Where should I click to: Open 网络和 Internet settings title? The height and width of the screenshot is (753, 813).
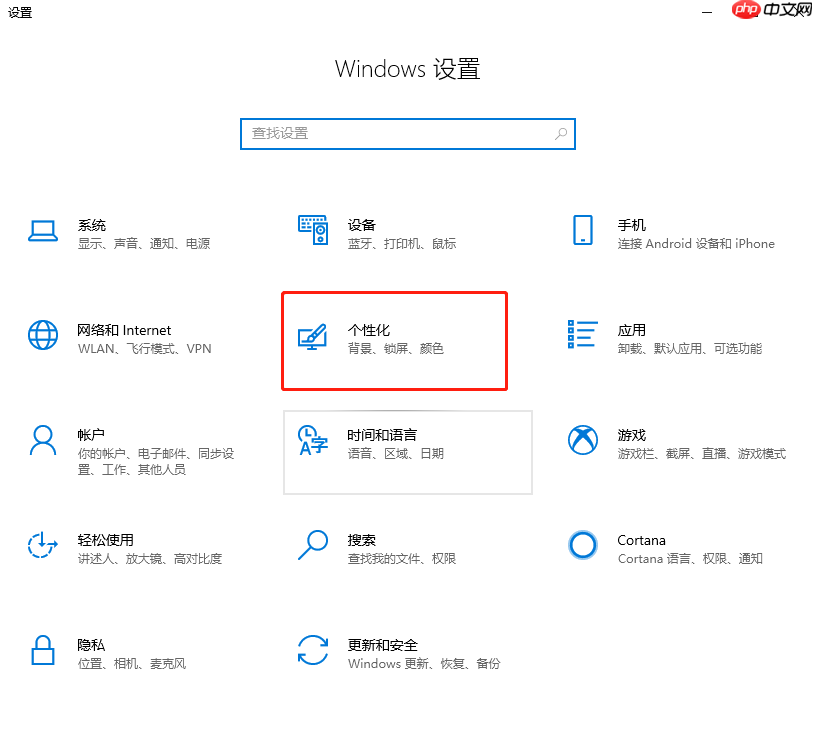point(124,330)
